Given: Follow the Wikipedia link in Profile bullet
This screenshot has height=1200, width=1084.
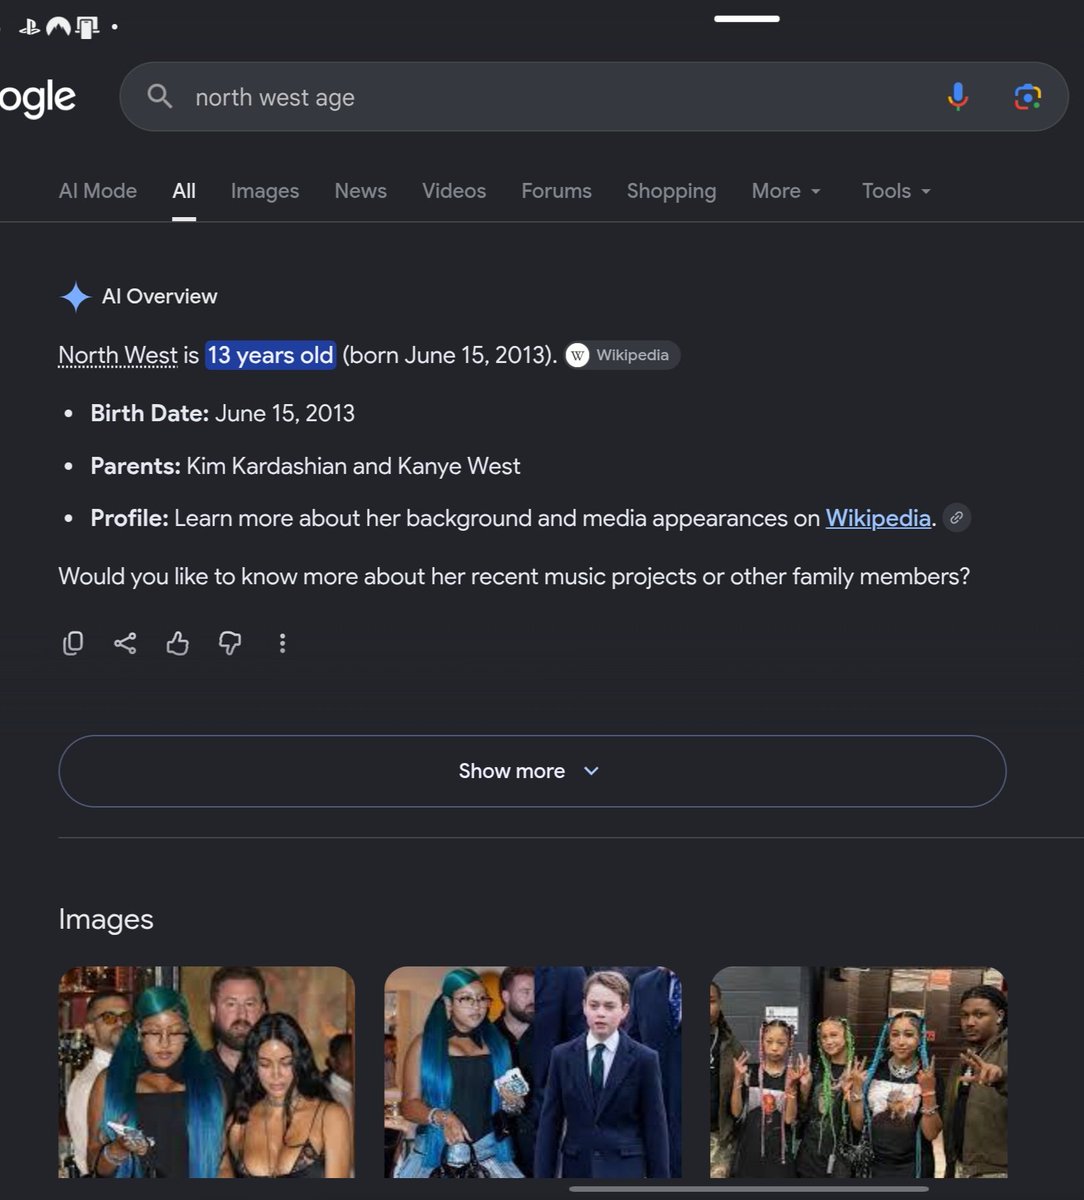Looking at the screenshot, I should click(878, 518).
